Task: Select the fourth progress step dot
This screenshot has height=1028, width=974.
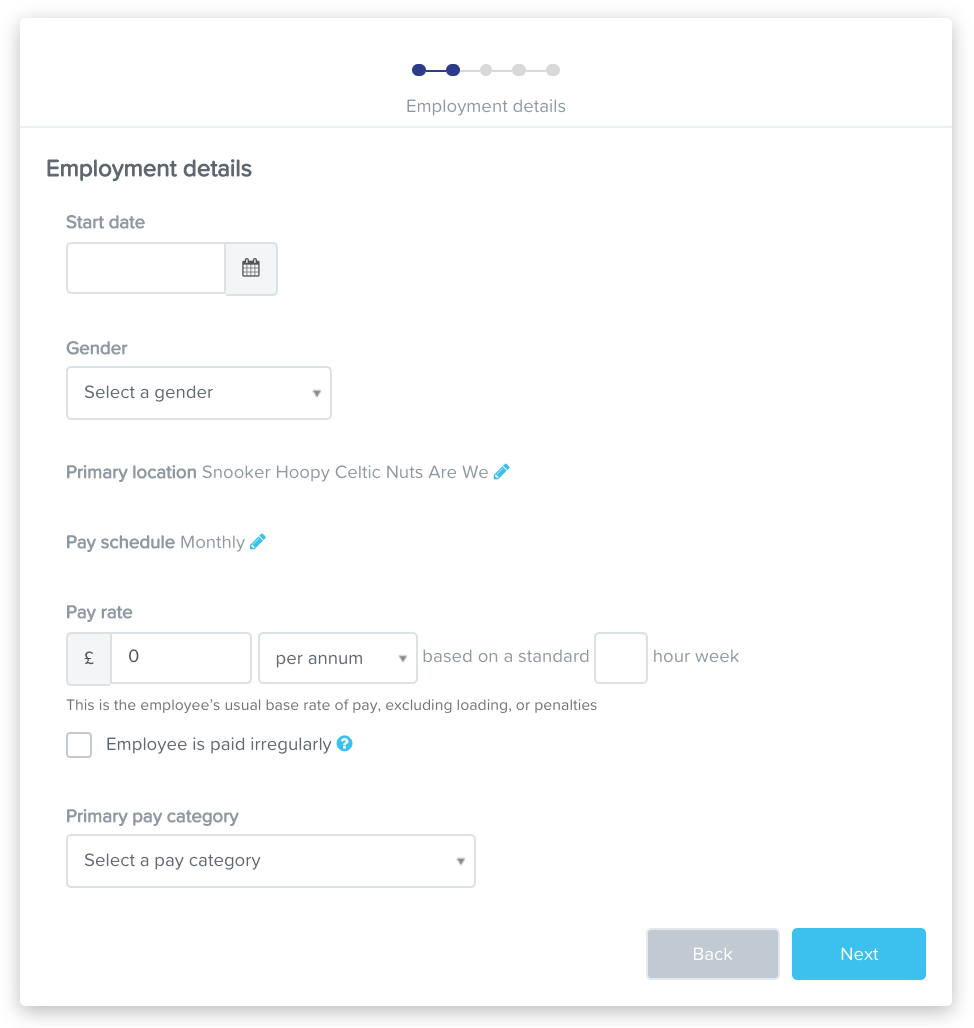Action: [x=519, y=70]
